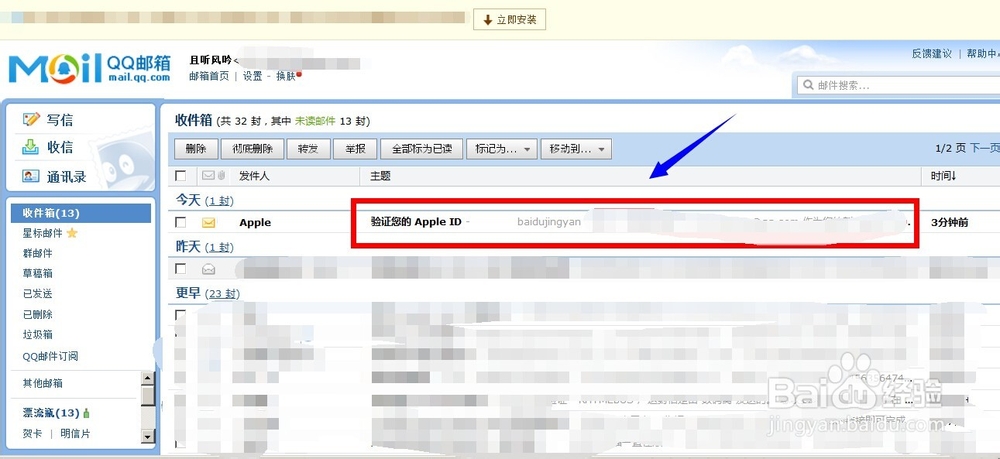Click the 明信片 link
This screenshot has height=459, width=1000.
(x=75, y=434)
